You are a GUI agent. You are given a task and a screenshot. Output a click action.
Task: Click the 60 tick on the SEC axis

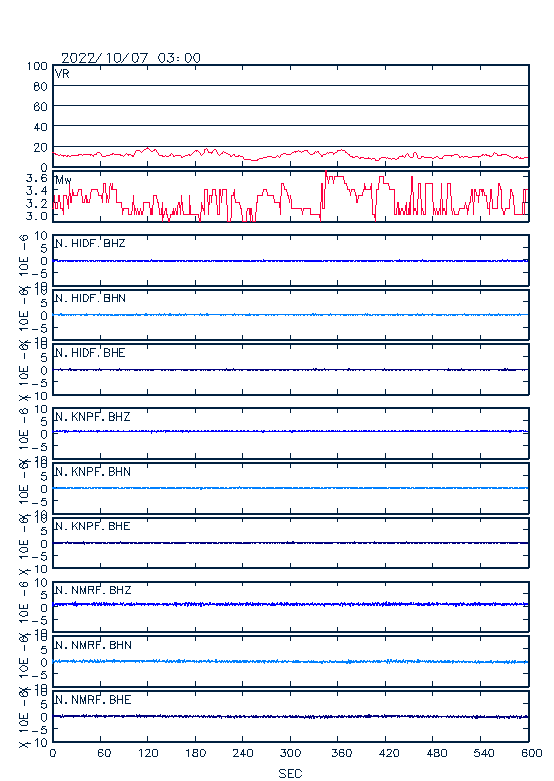click(104, 753)
